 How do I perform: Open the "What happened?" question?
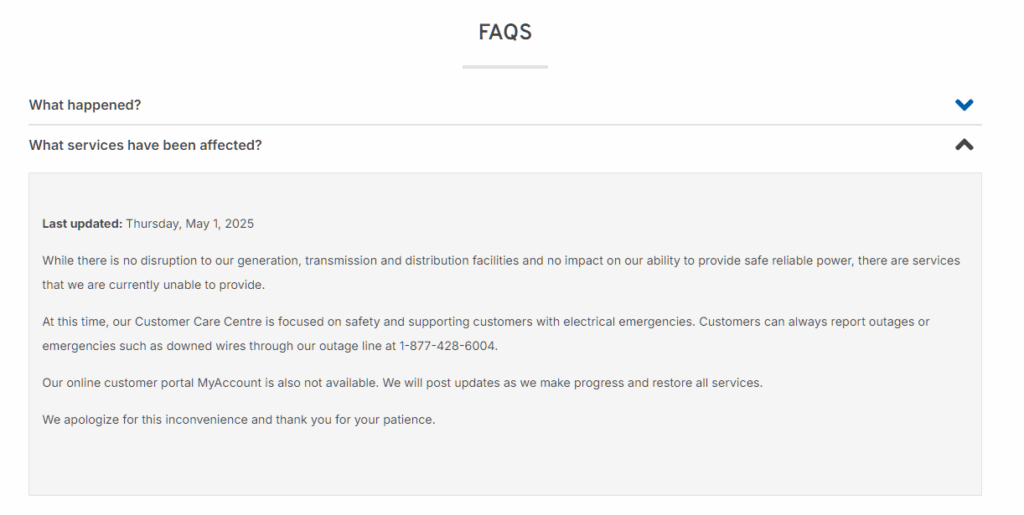85,105
